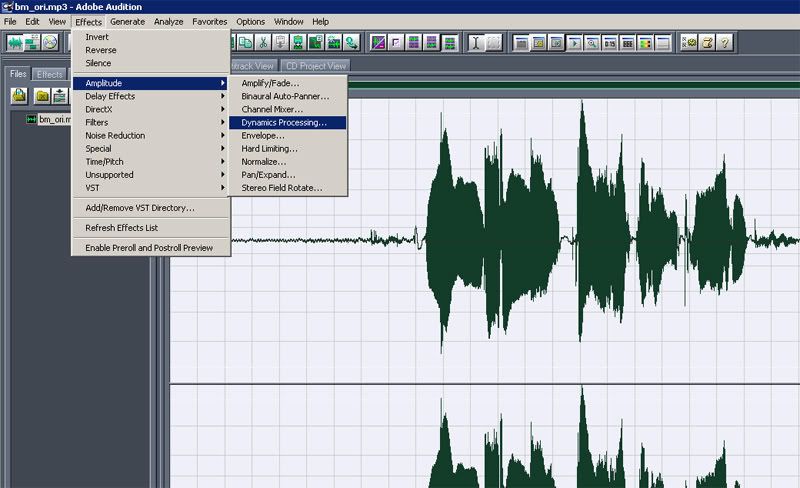The width and height of the screenshot is (800, 488).
Task: Expand the Special submenu
Action: [x=150, y=149]
